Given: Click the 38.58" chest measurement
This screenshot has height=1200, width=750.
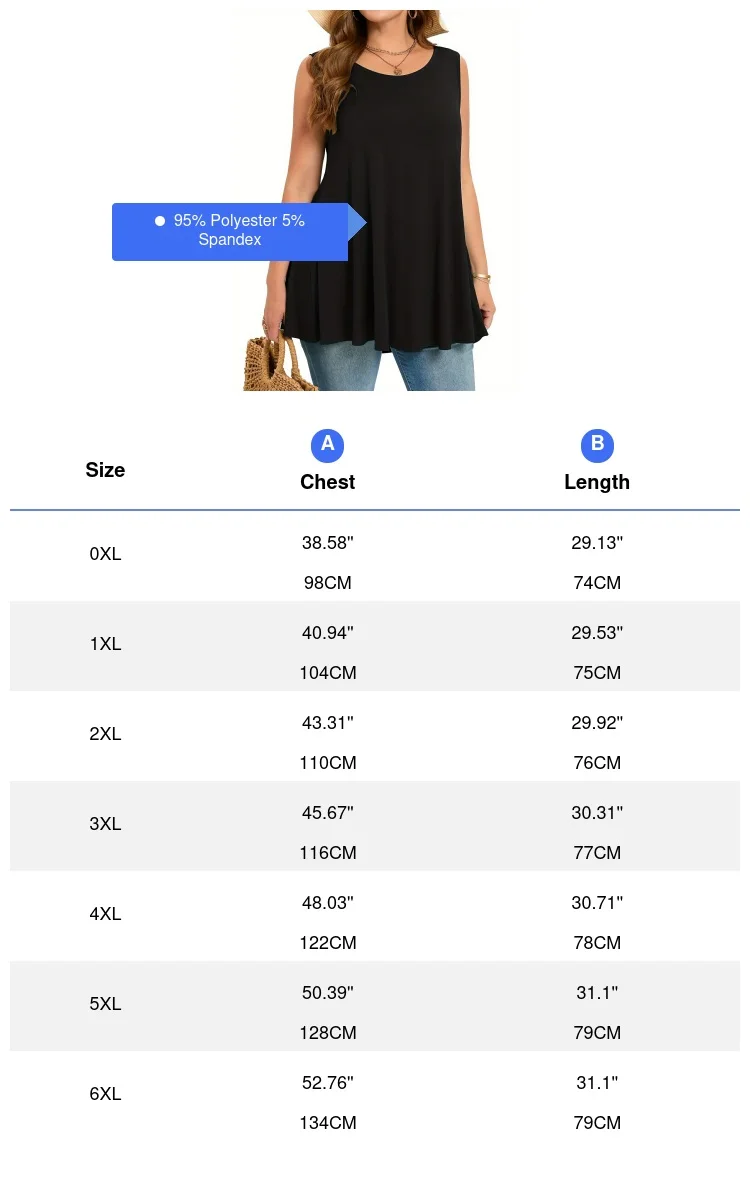Looking at the screenshot, I should pos(328,543).
